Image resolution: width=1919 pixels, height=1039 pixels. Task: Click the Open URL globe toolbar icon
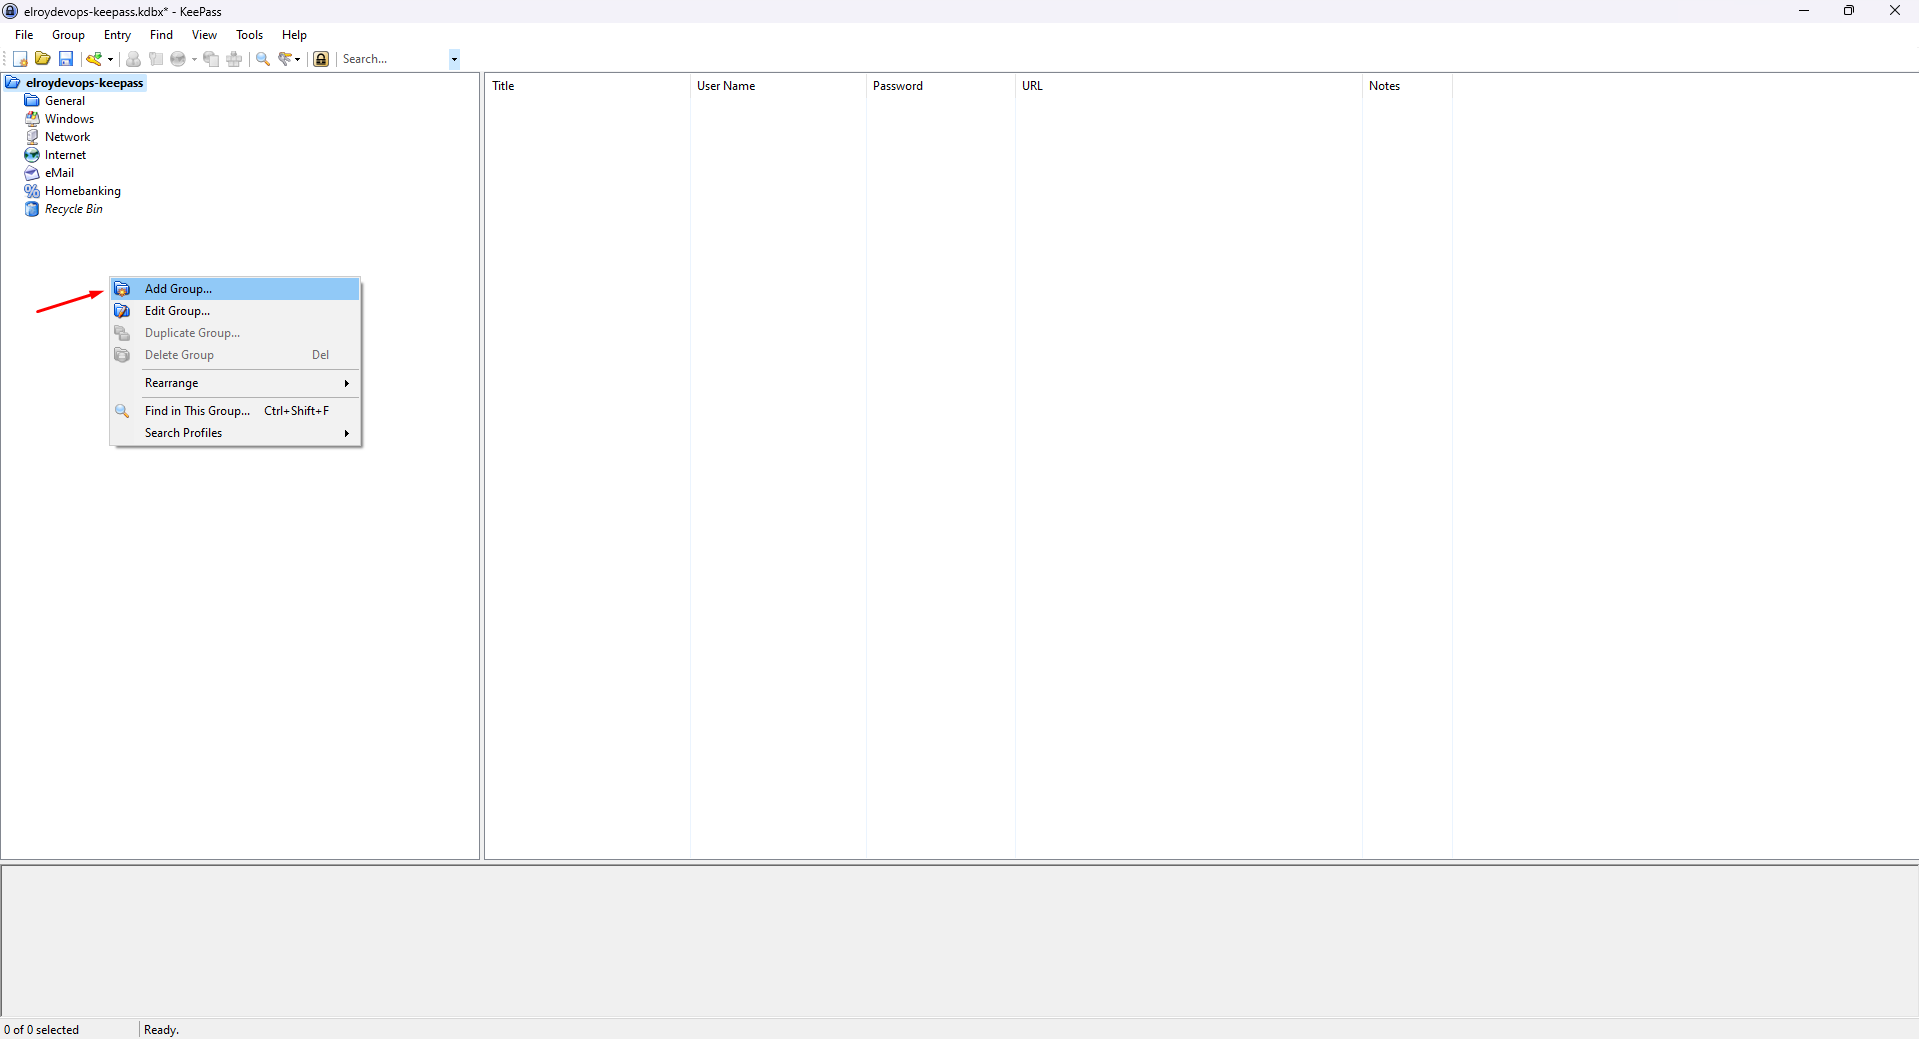tap(178, 59)
